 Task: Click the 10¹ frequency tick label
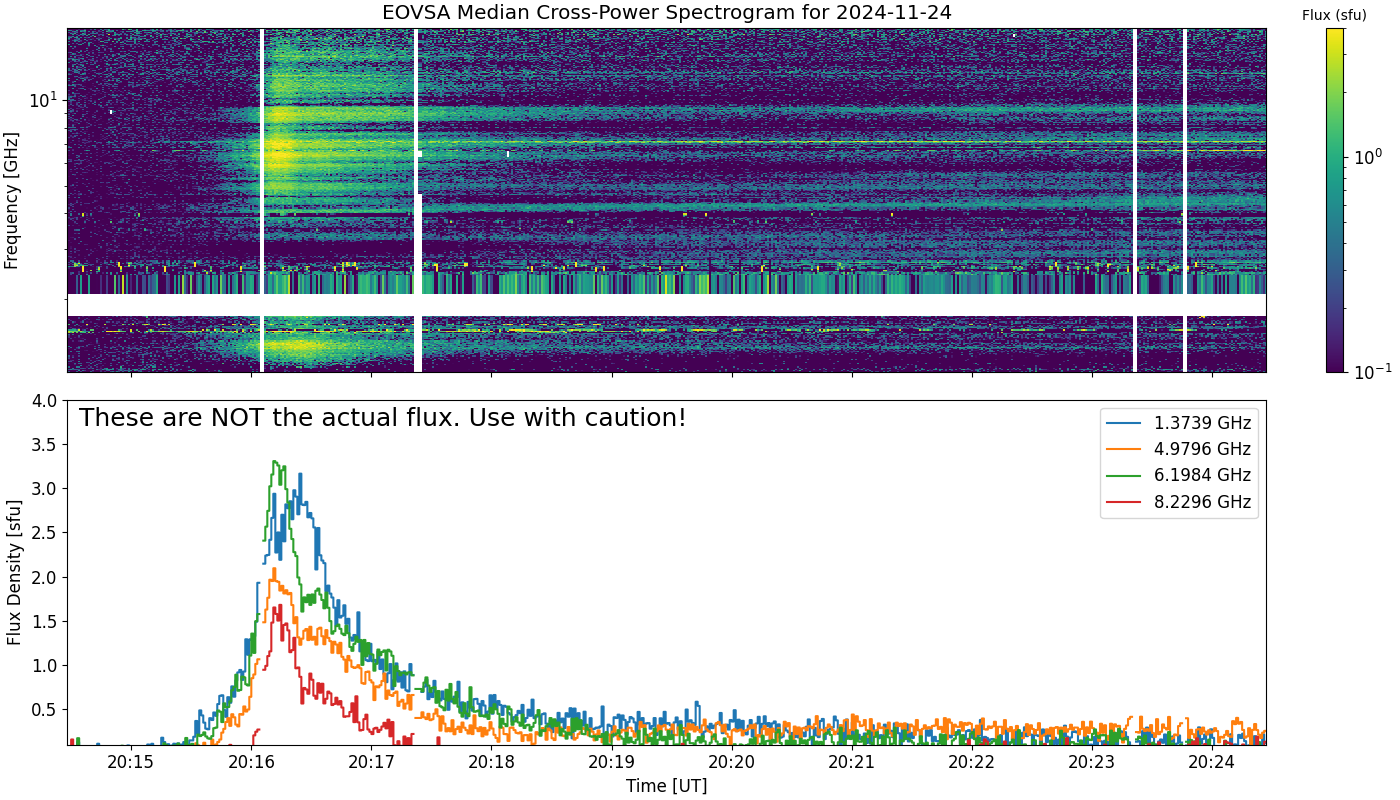(44, 100)
